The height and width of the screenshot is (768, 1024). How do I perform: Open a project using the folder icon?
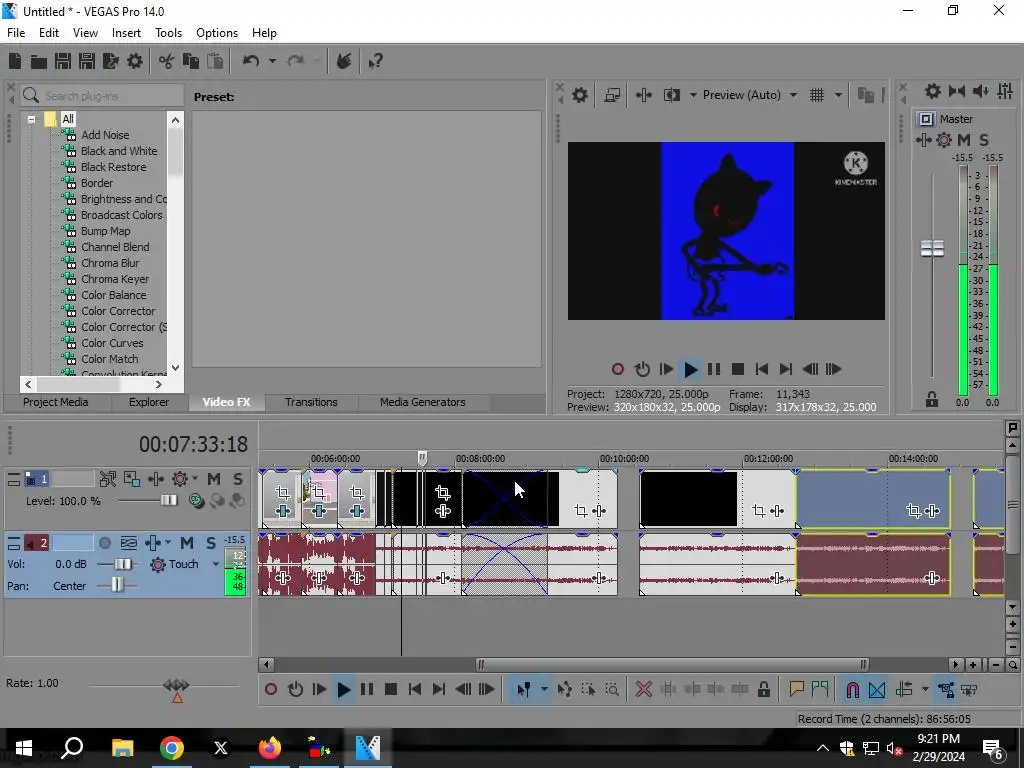pyautogui.click(x=39, y=61)
